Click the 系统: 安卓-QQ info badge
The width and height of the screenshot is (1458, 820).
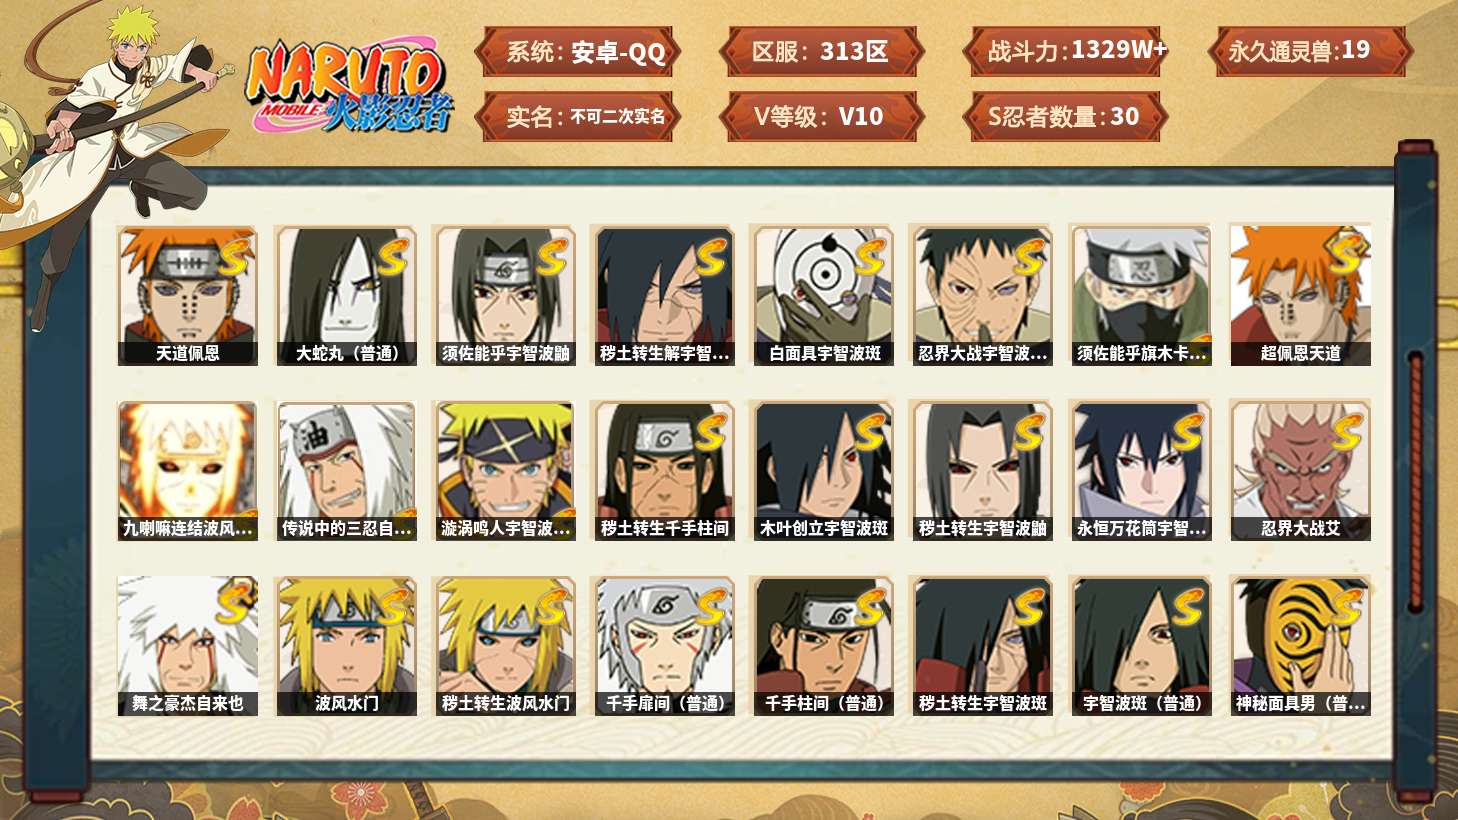coord(578,52)
